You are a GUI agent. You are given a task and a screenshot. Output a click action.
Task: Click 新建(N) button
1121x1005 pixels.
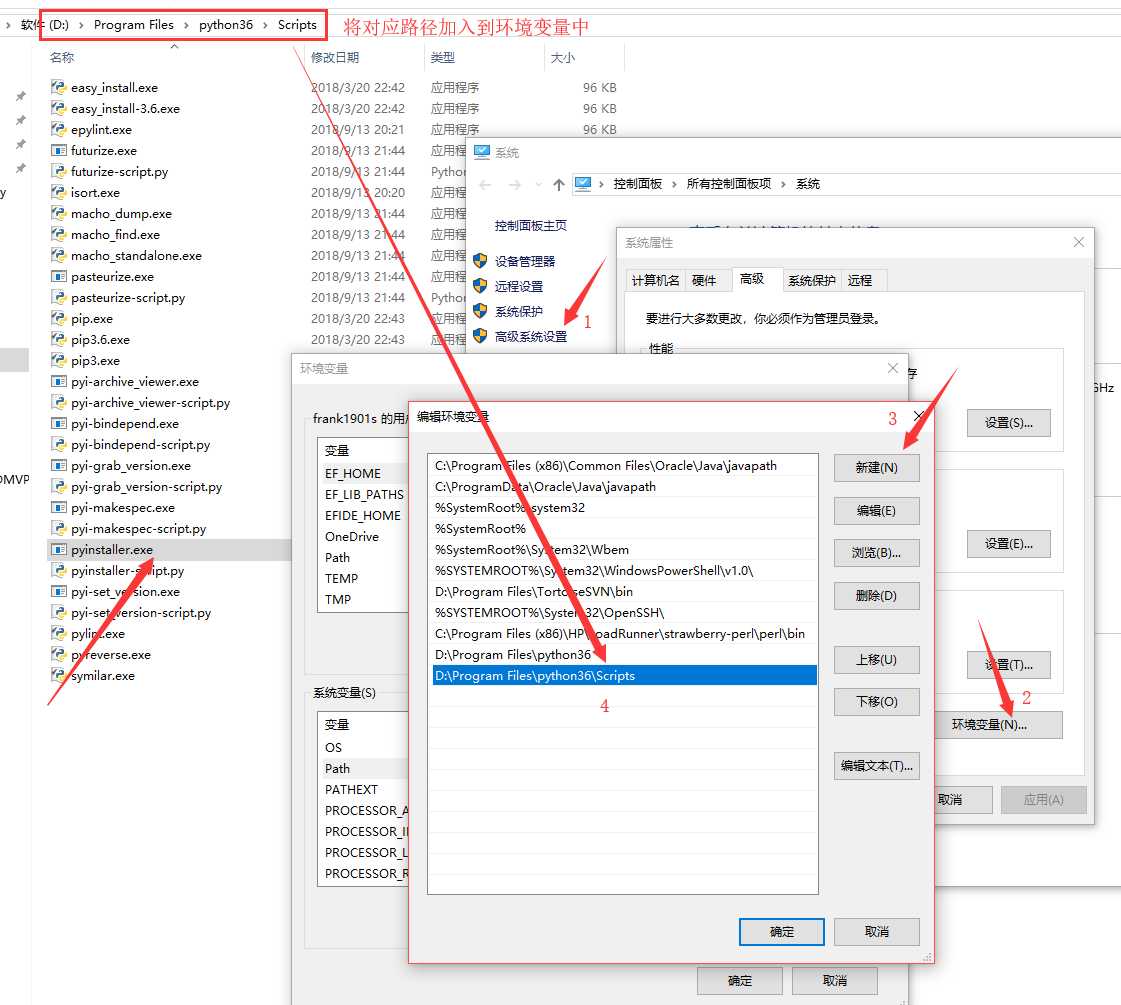pos(876,467)
